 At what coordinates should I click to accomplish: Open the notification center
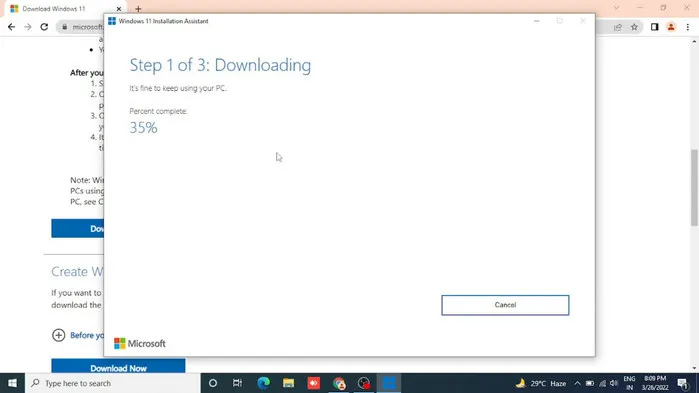683,383
